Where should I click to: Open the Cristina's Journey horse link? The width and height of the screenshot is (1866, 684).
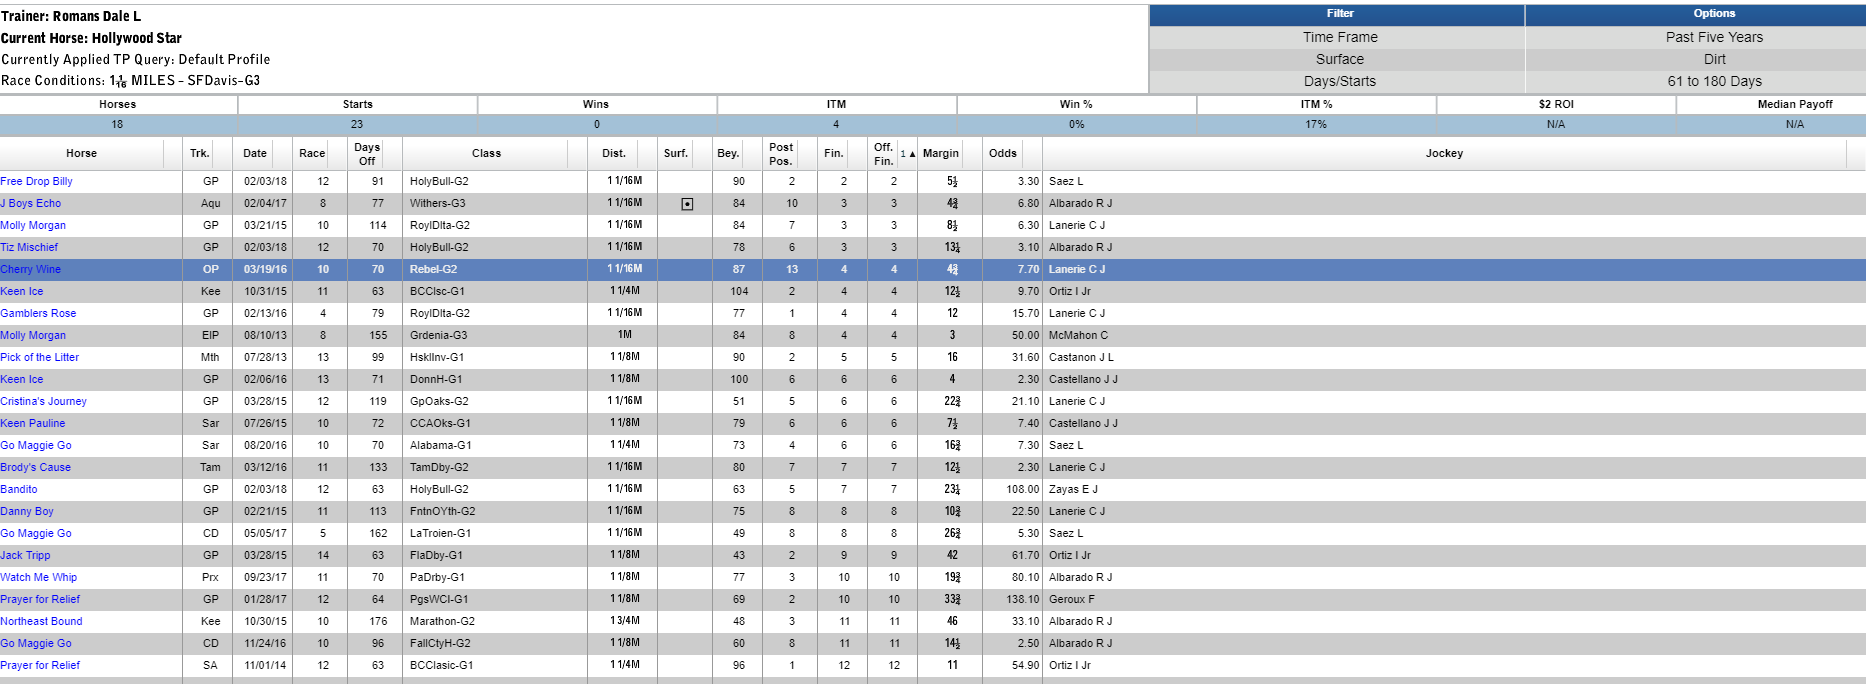click(44, 402)
